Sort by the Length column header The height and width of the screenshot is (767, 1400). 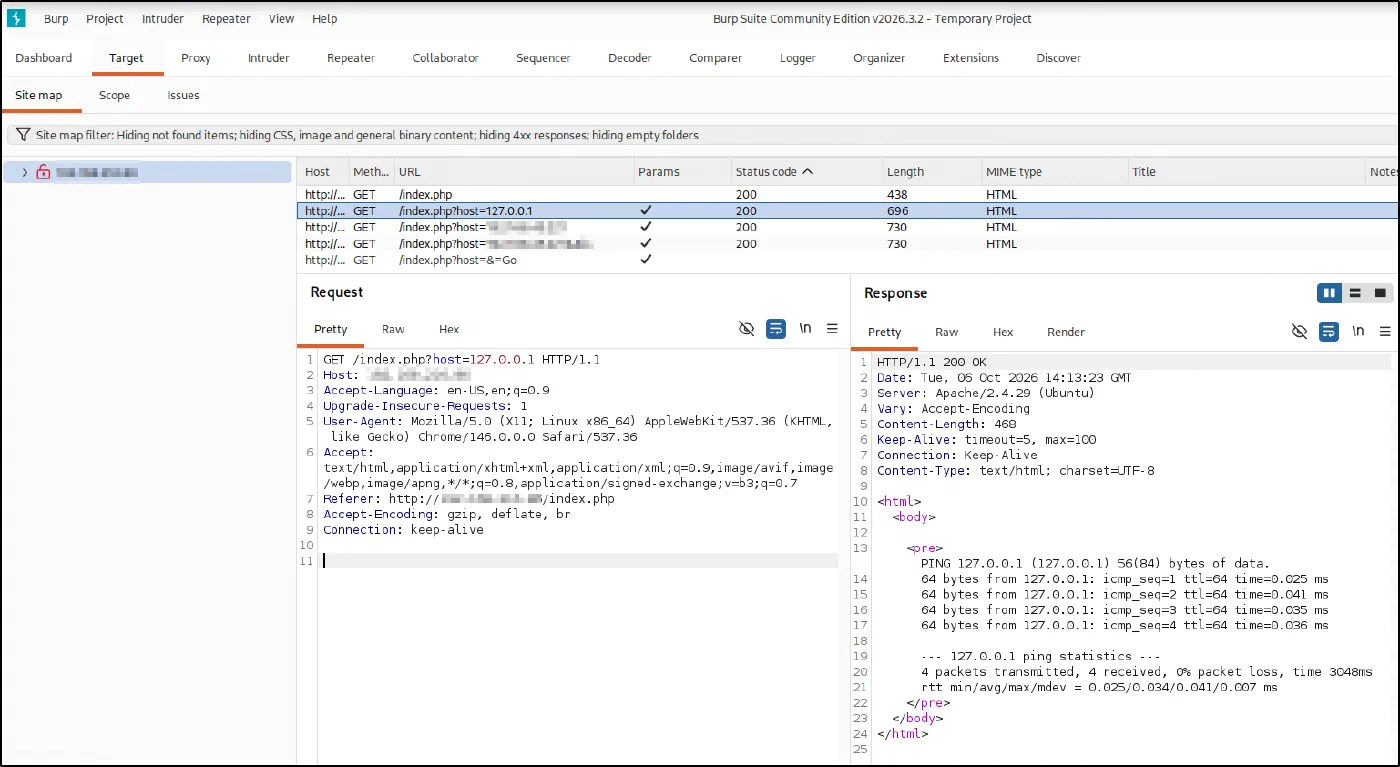pyautogui.click(x=931, y=172)
